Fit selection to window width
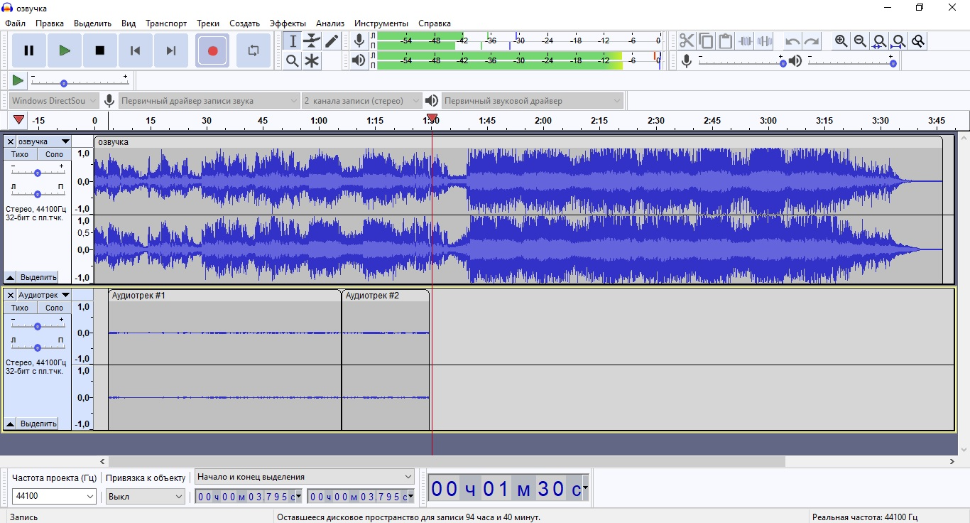Screen dimensions: 970x523 click(x=879, y=41)
